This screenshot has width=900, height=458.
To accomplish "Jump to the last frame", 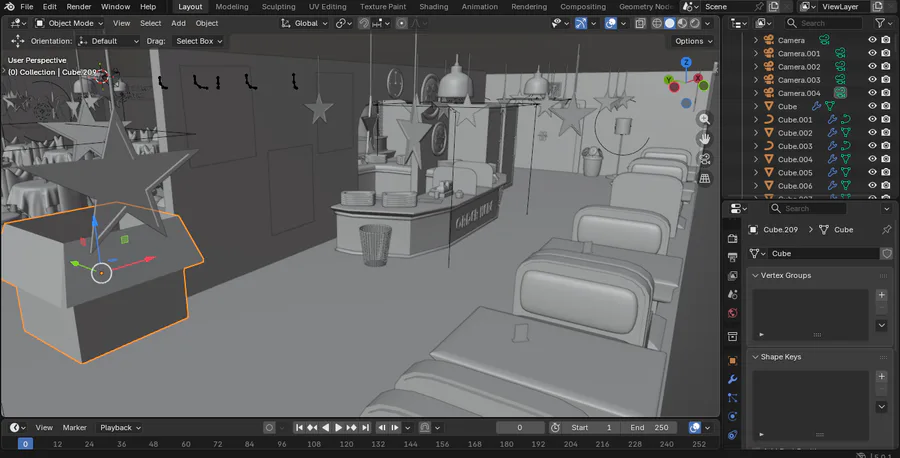I will pos(365,428).
